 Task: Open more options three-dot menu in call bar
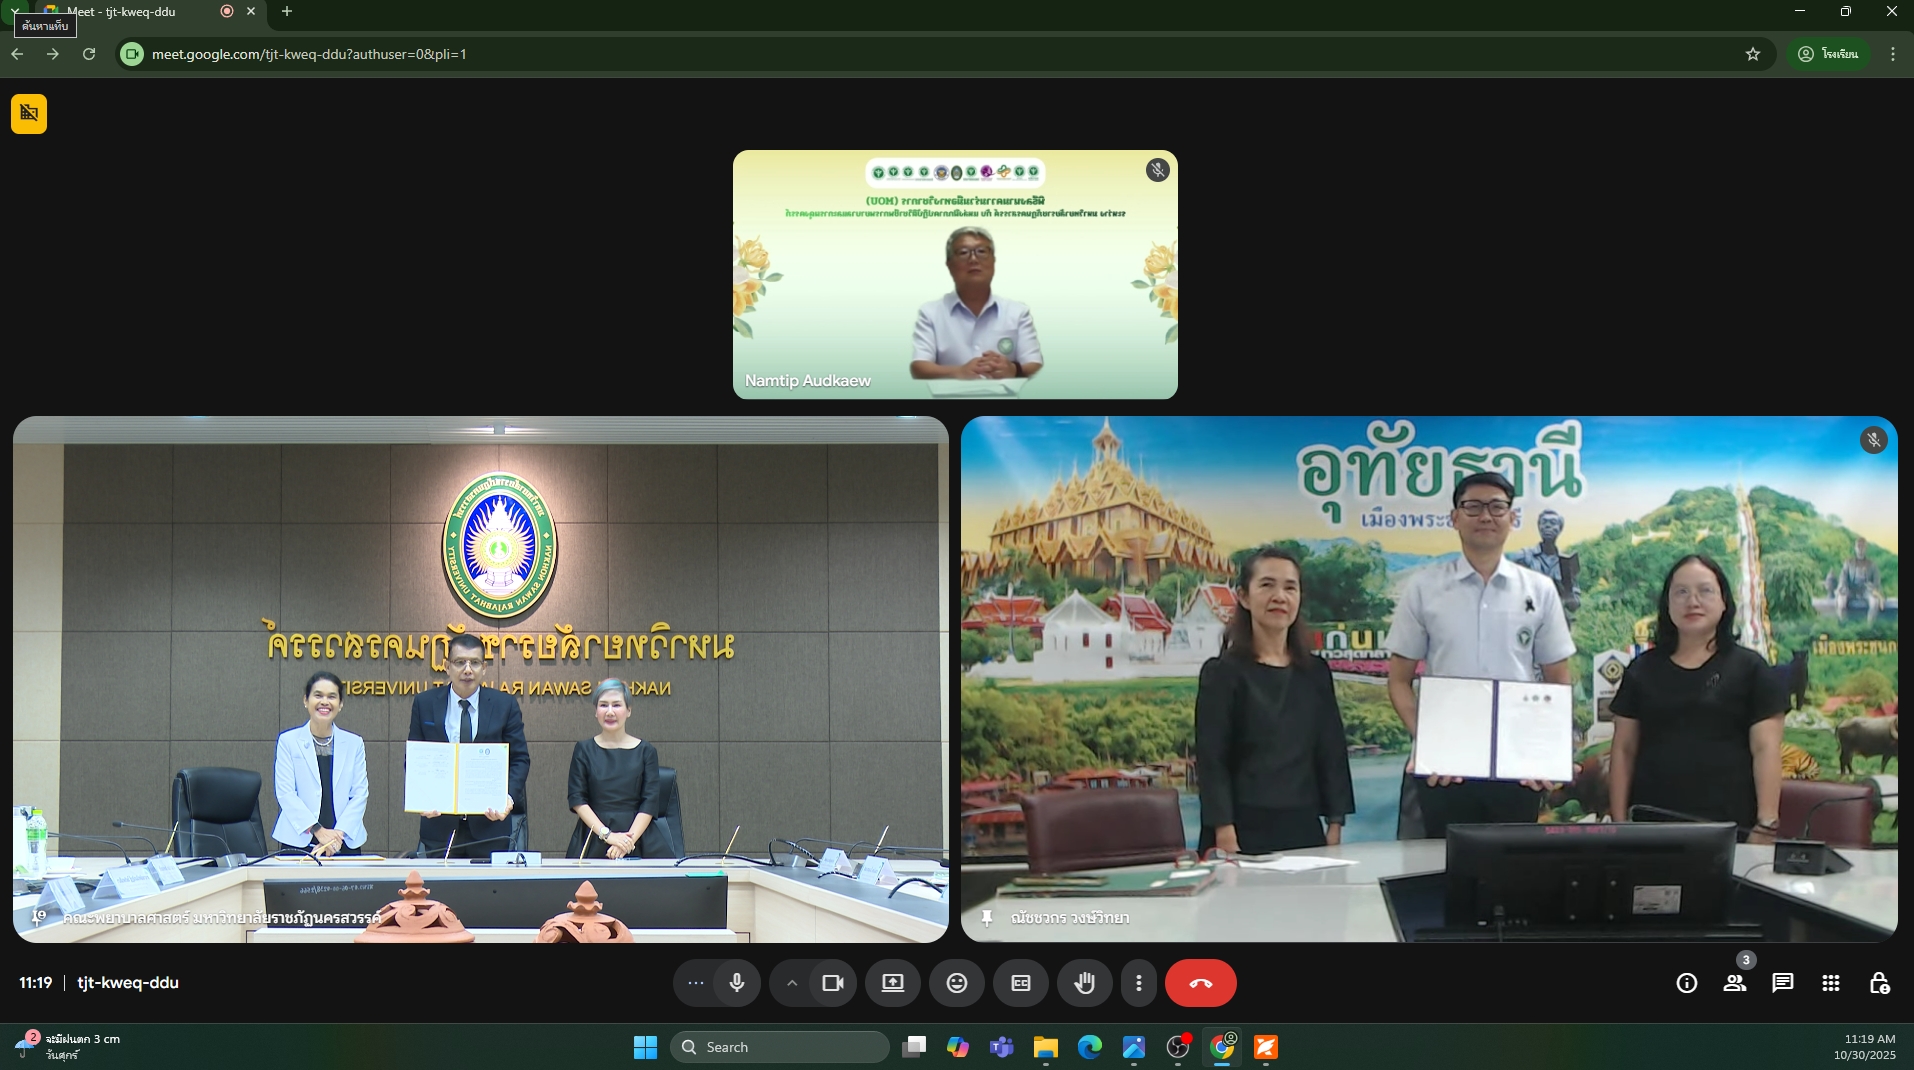[1138, 983]
